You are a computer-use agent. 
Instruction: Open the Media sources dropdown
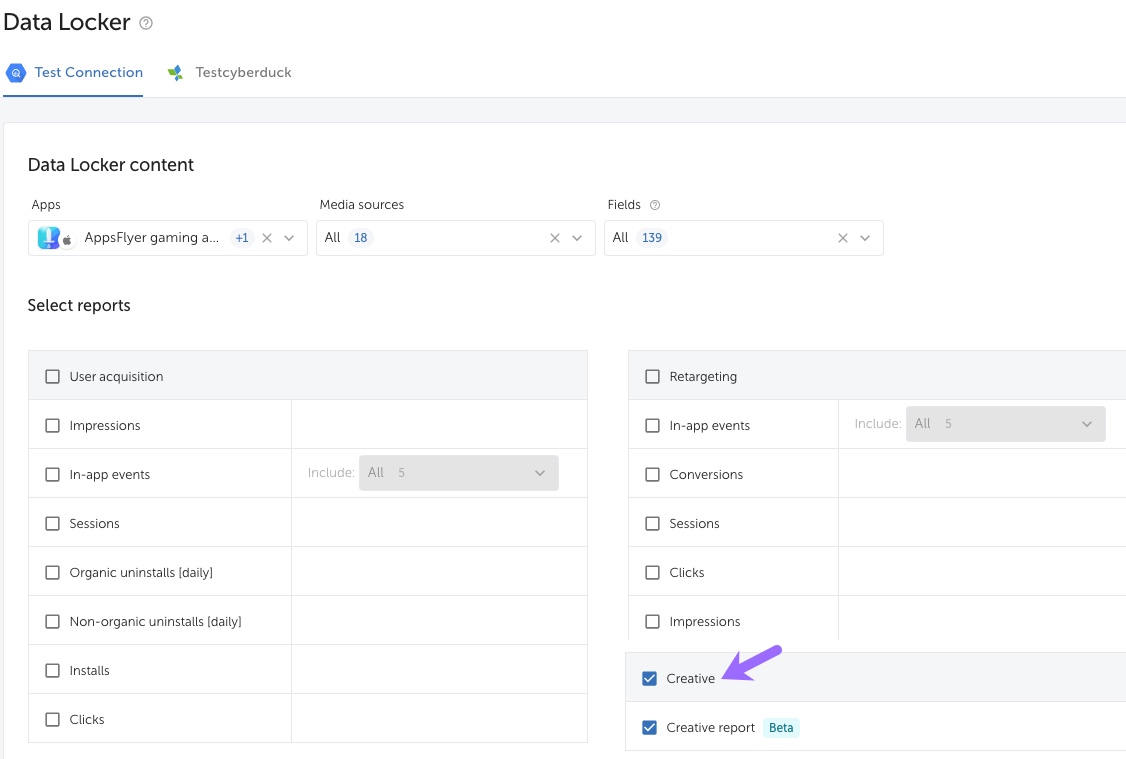577,238
